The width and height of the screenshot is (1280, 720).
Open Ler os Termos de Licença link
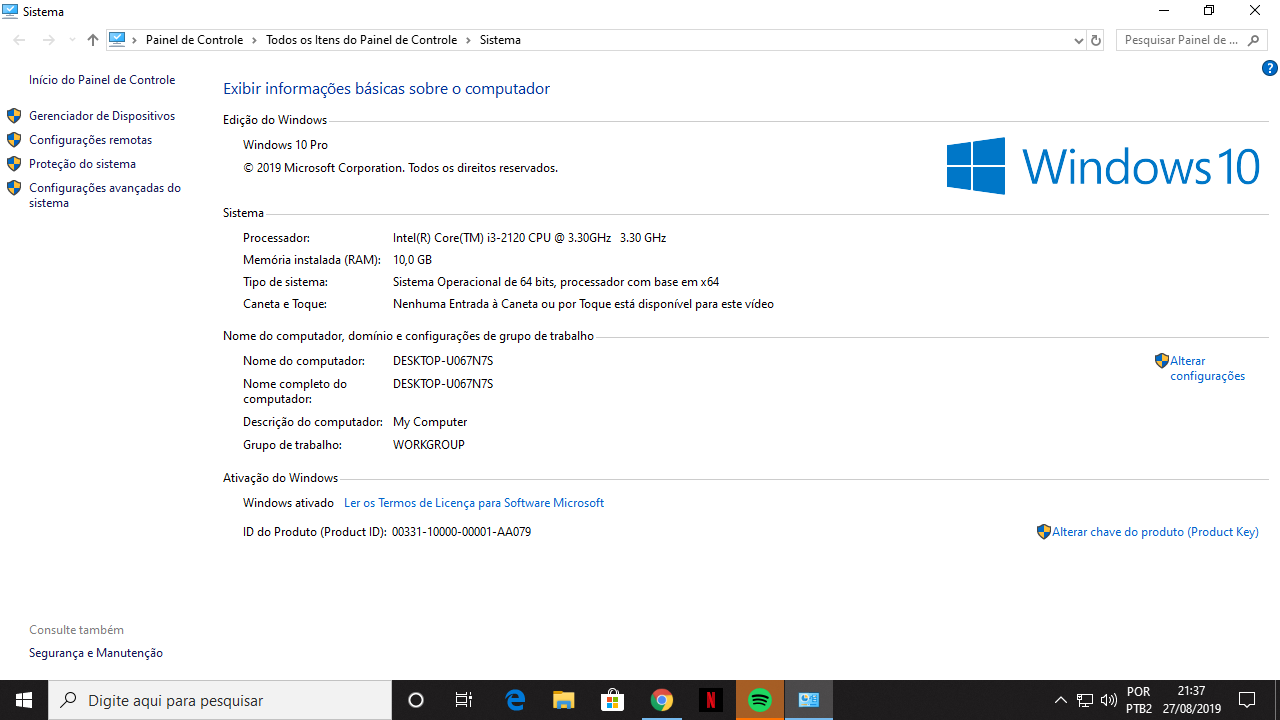point(474,503)
